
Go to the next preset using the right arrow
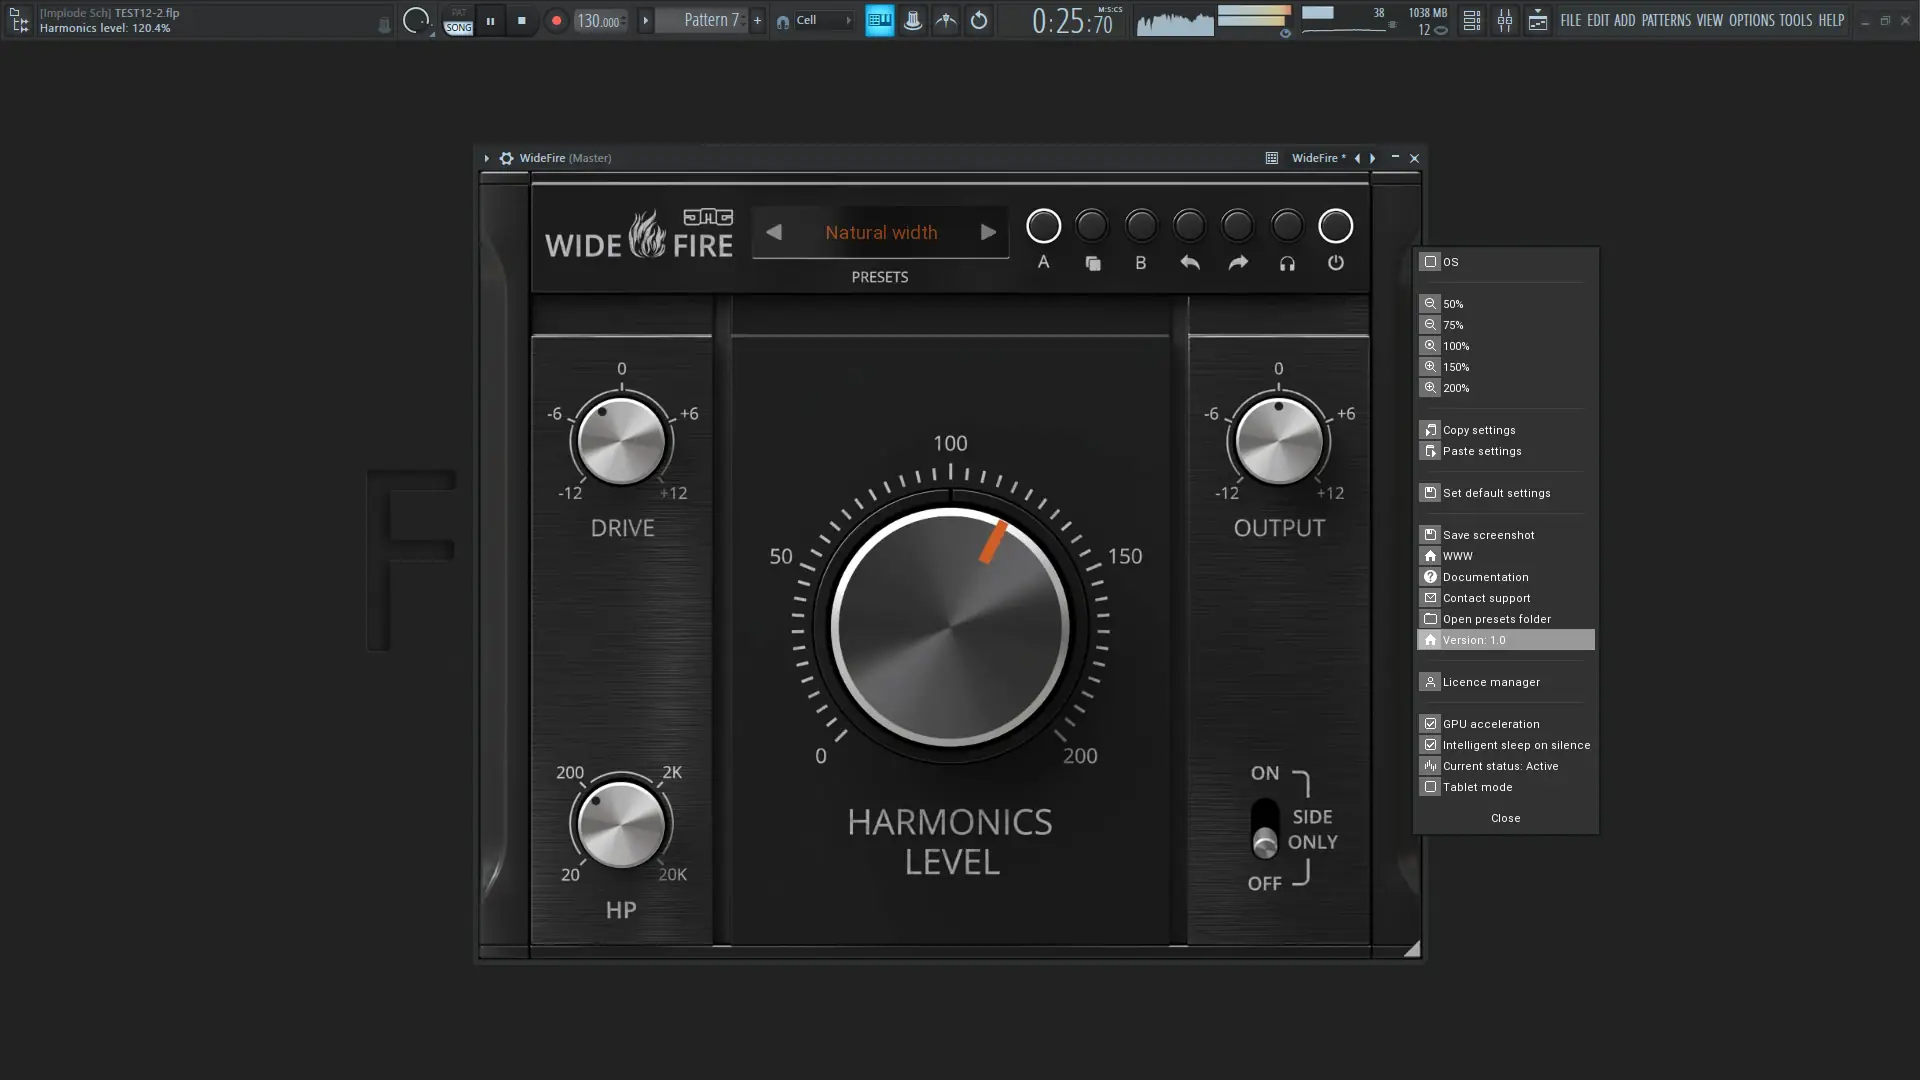click(988, 232)
